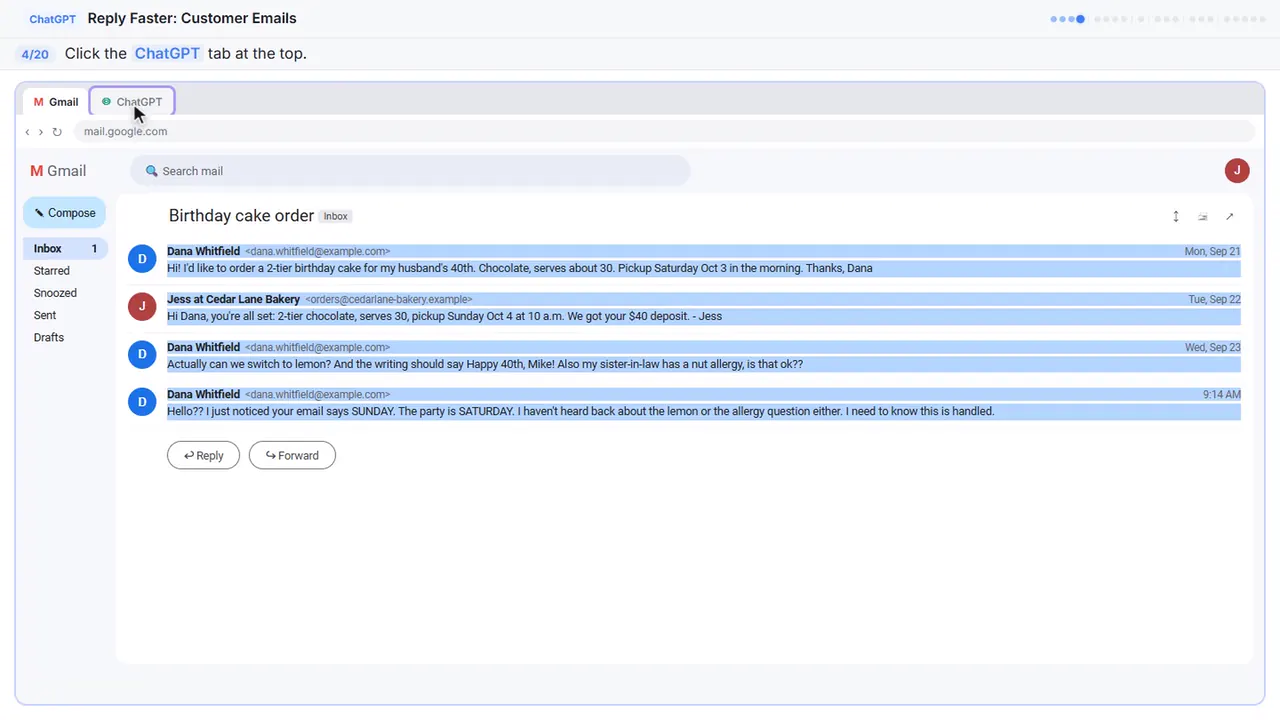This screenshot has width=1280, height=720.
Task: Click the Reply button
Action: point(203,455)
